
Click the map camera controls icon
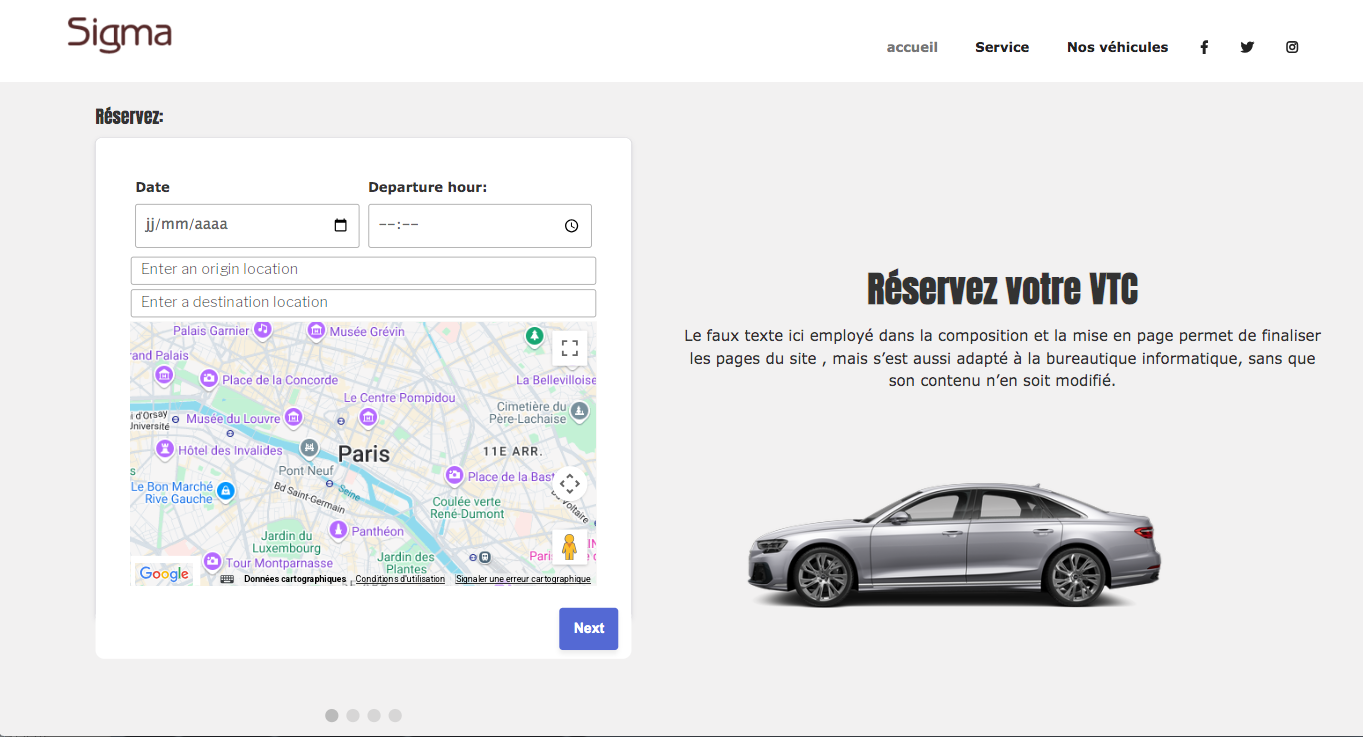click(x=570, y=484)
